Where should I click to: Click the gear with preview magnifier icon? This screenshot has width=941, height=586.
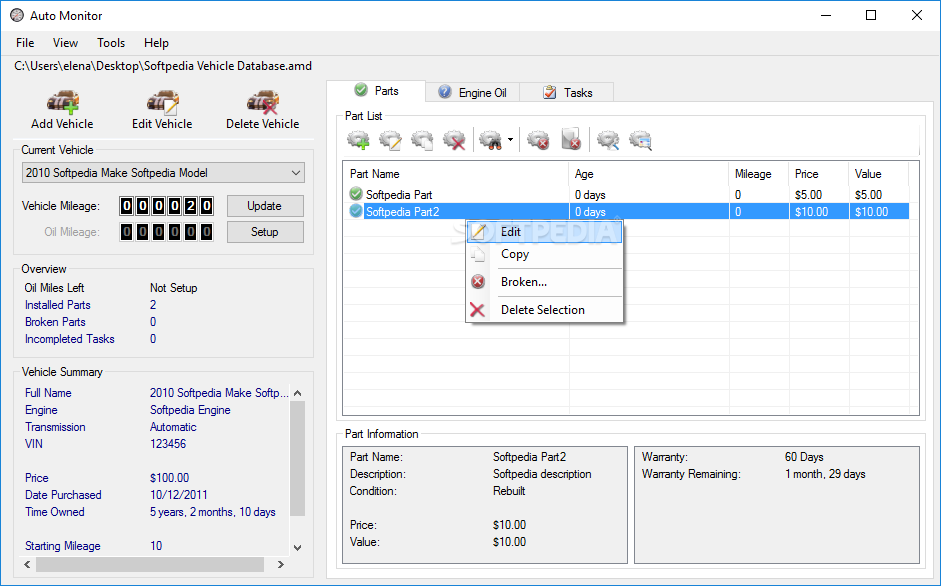click(640, 140)
